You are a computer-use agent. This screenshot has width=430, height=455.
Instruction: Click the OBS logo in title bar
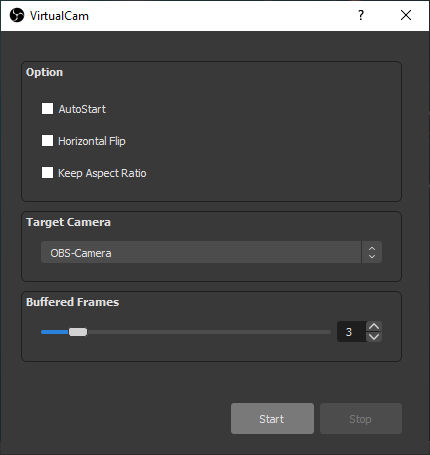17,15
